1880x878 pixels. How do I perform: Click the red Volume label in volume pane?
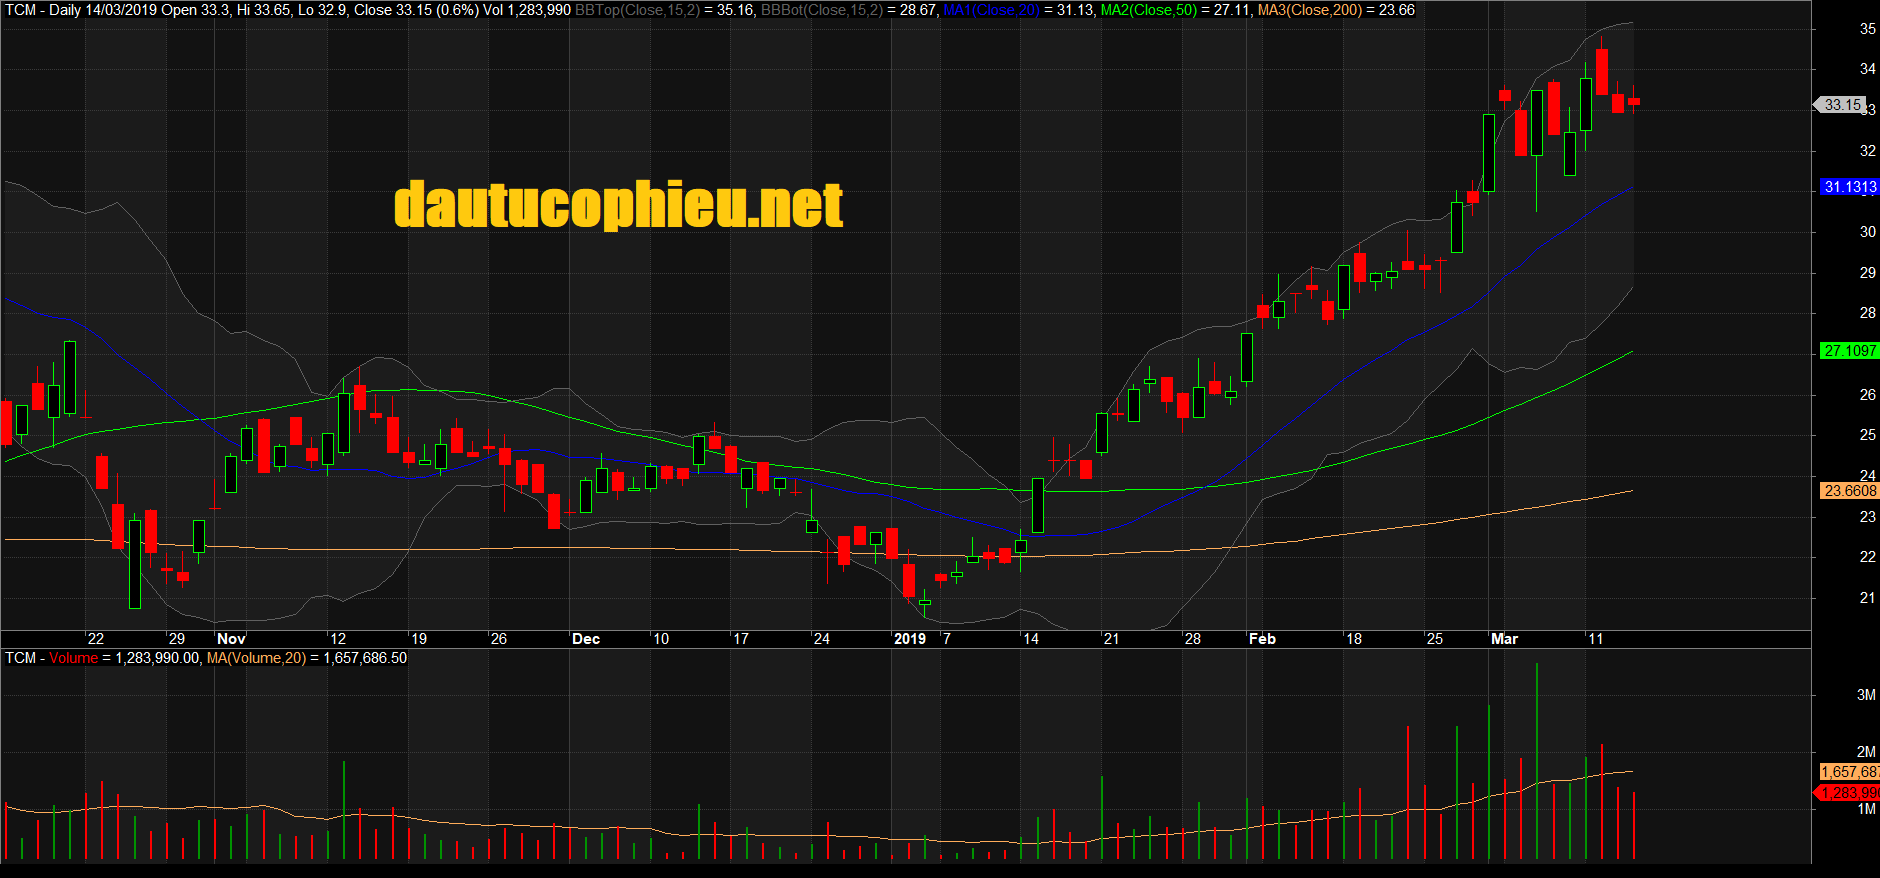[74, 658]
